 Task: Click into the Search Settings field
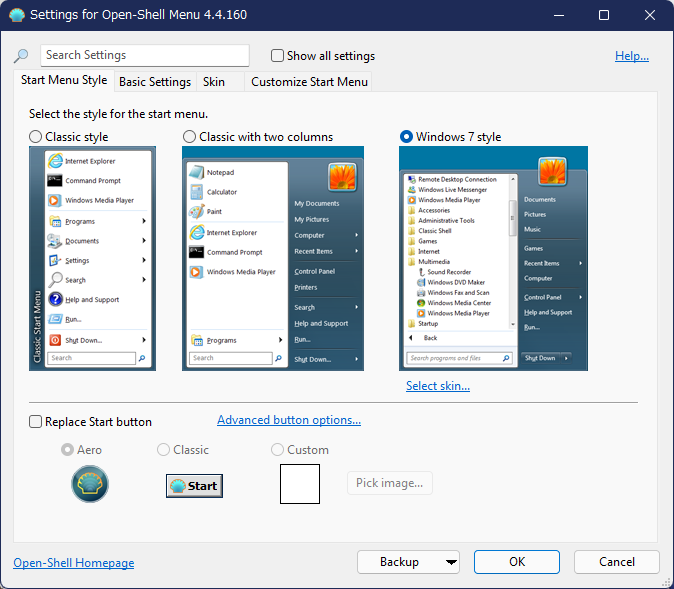pos(145,55)
